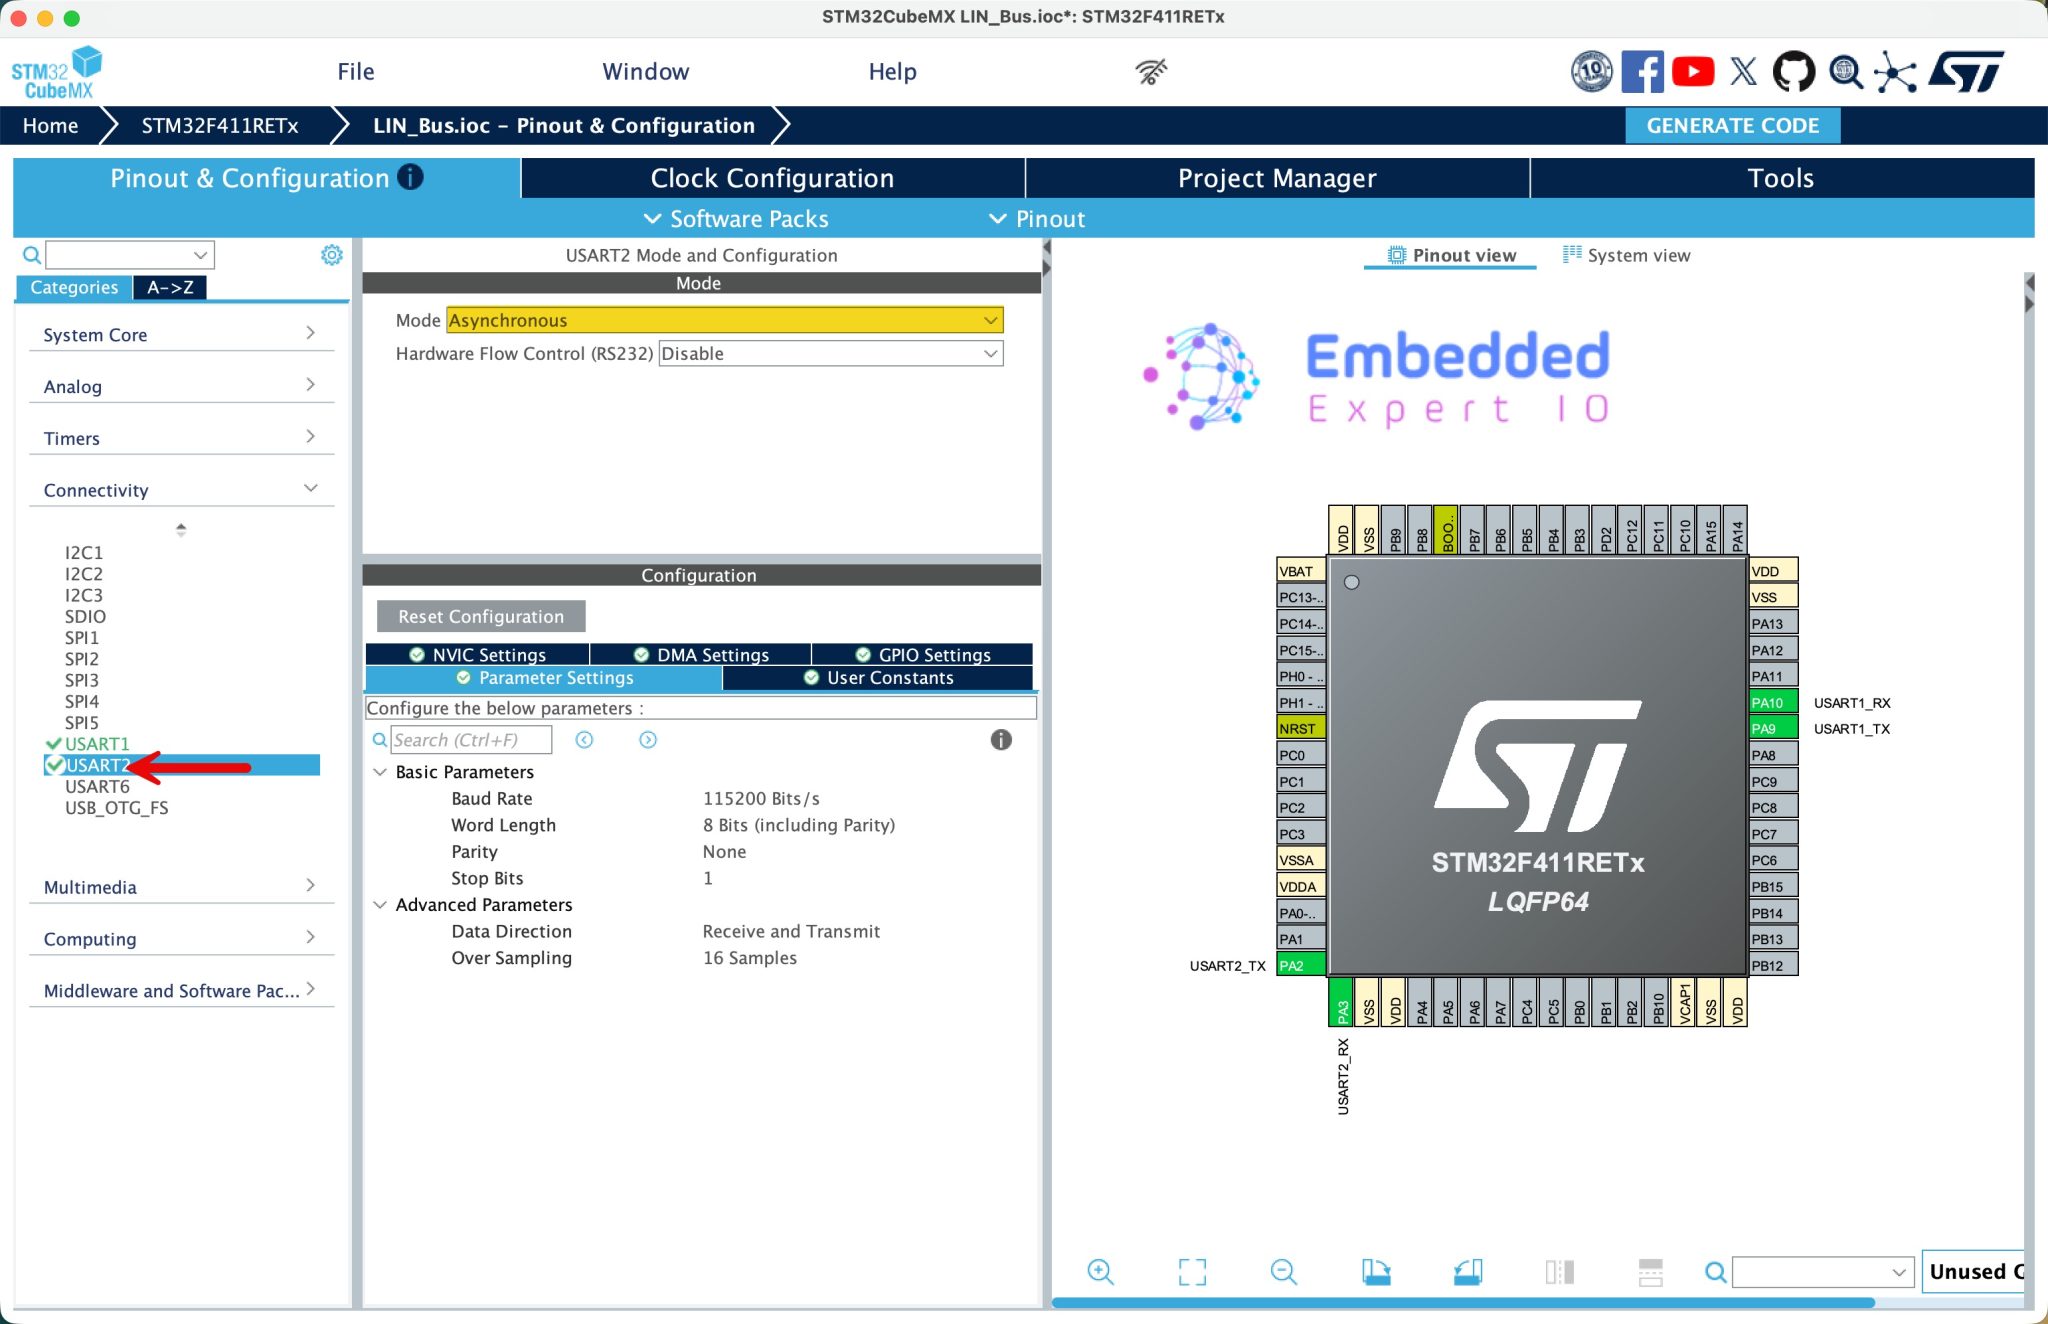The height and width of the screenshot is (1324, 2048).
Task: Zoom in on the pinout view
Action: click(x=1100, y=1271)
